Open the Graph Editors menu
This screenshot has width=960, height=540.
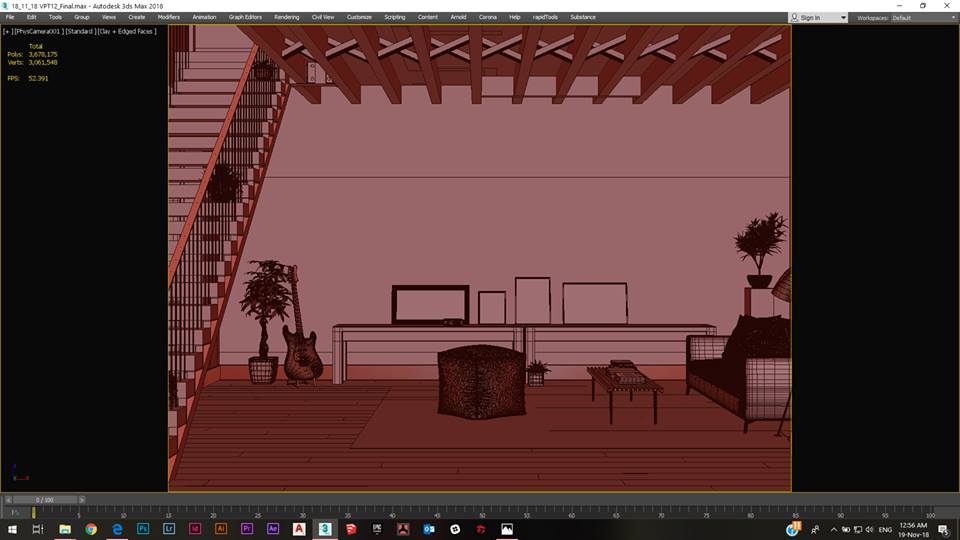245,17
